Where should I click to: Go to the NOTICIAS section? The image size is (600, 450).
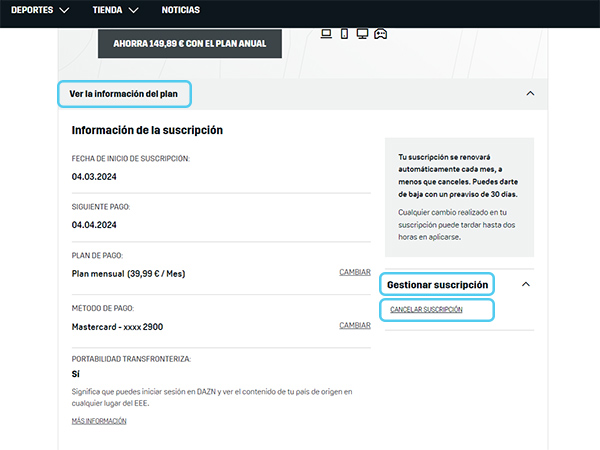click(x=180, y=11)
